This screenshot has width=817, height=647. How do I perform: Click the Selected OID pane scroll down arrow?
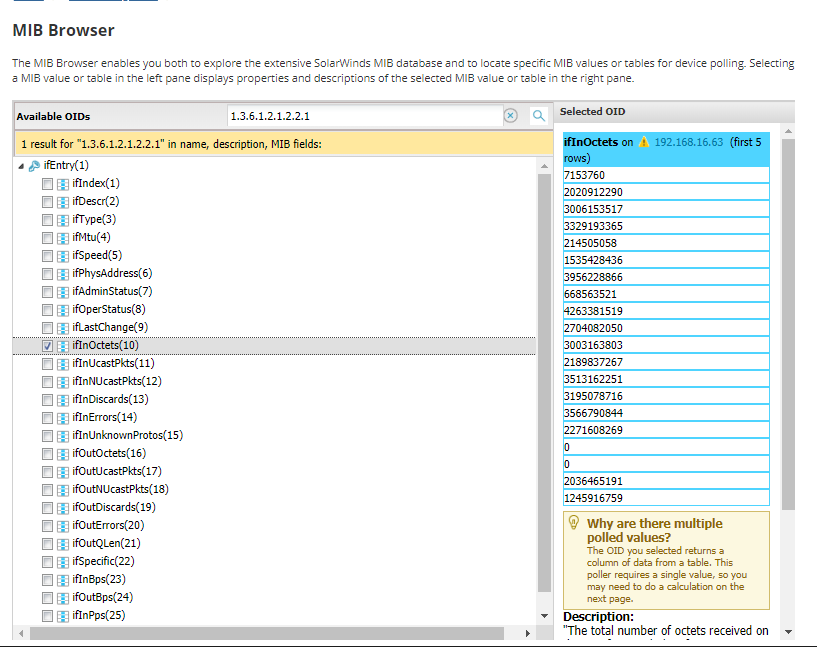pos(788,632)
